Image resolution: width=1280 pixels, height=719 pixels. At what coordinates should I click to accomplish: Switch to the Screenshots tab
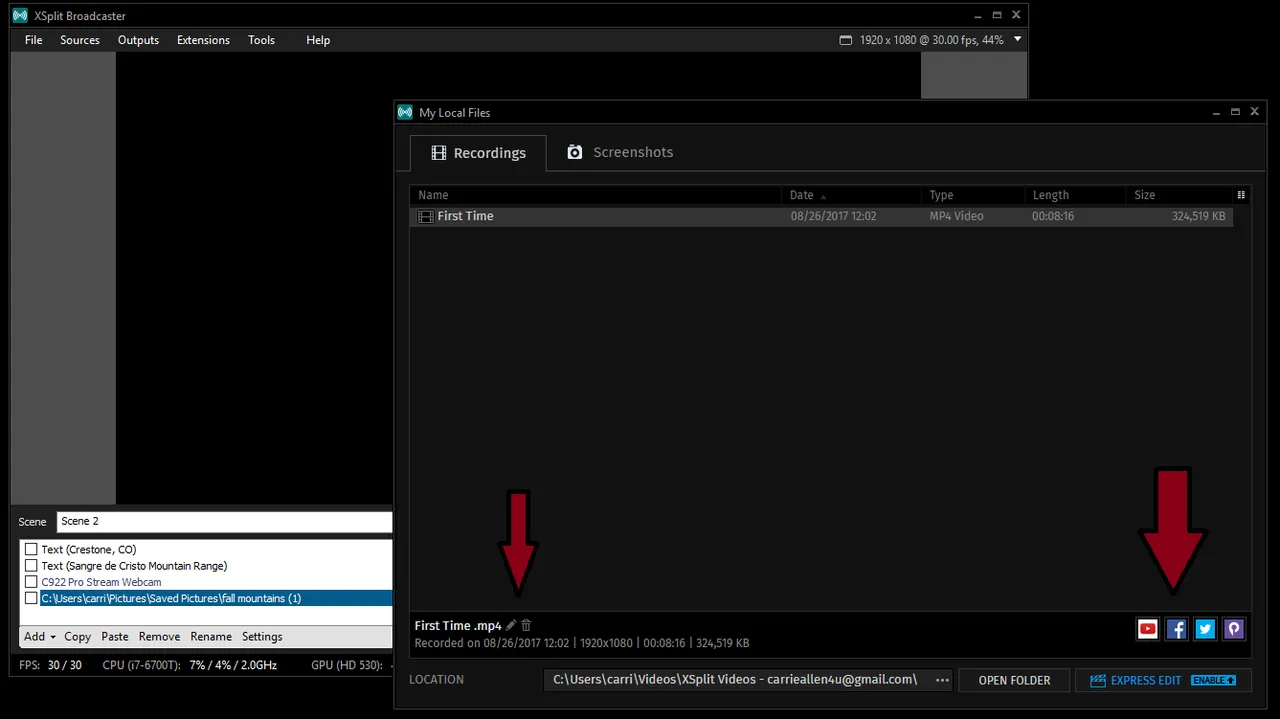(x=620, y=152)
